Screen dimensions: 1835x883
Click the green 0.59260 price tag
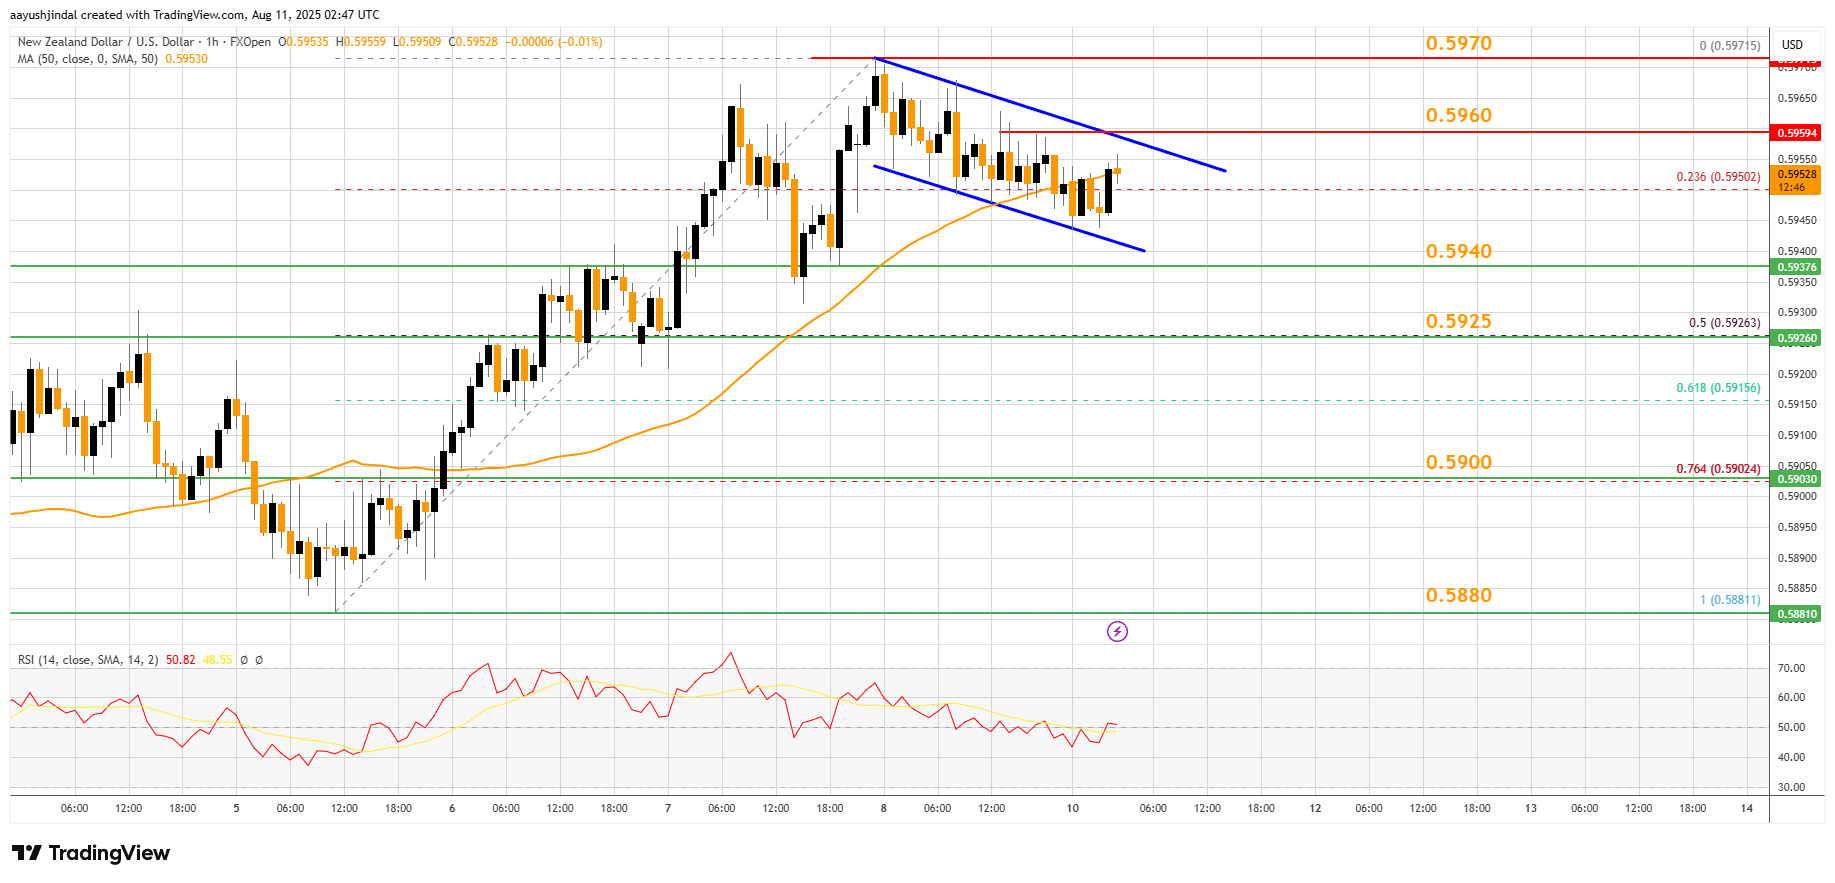1796,338
